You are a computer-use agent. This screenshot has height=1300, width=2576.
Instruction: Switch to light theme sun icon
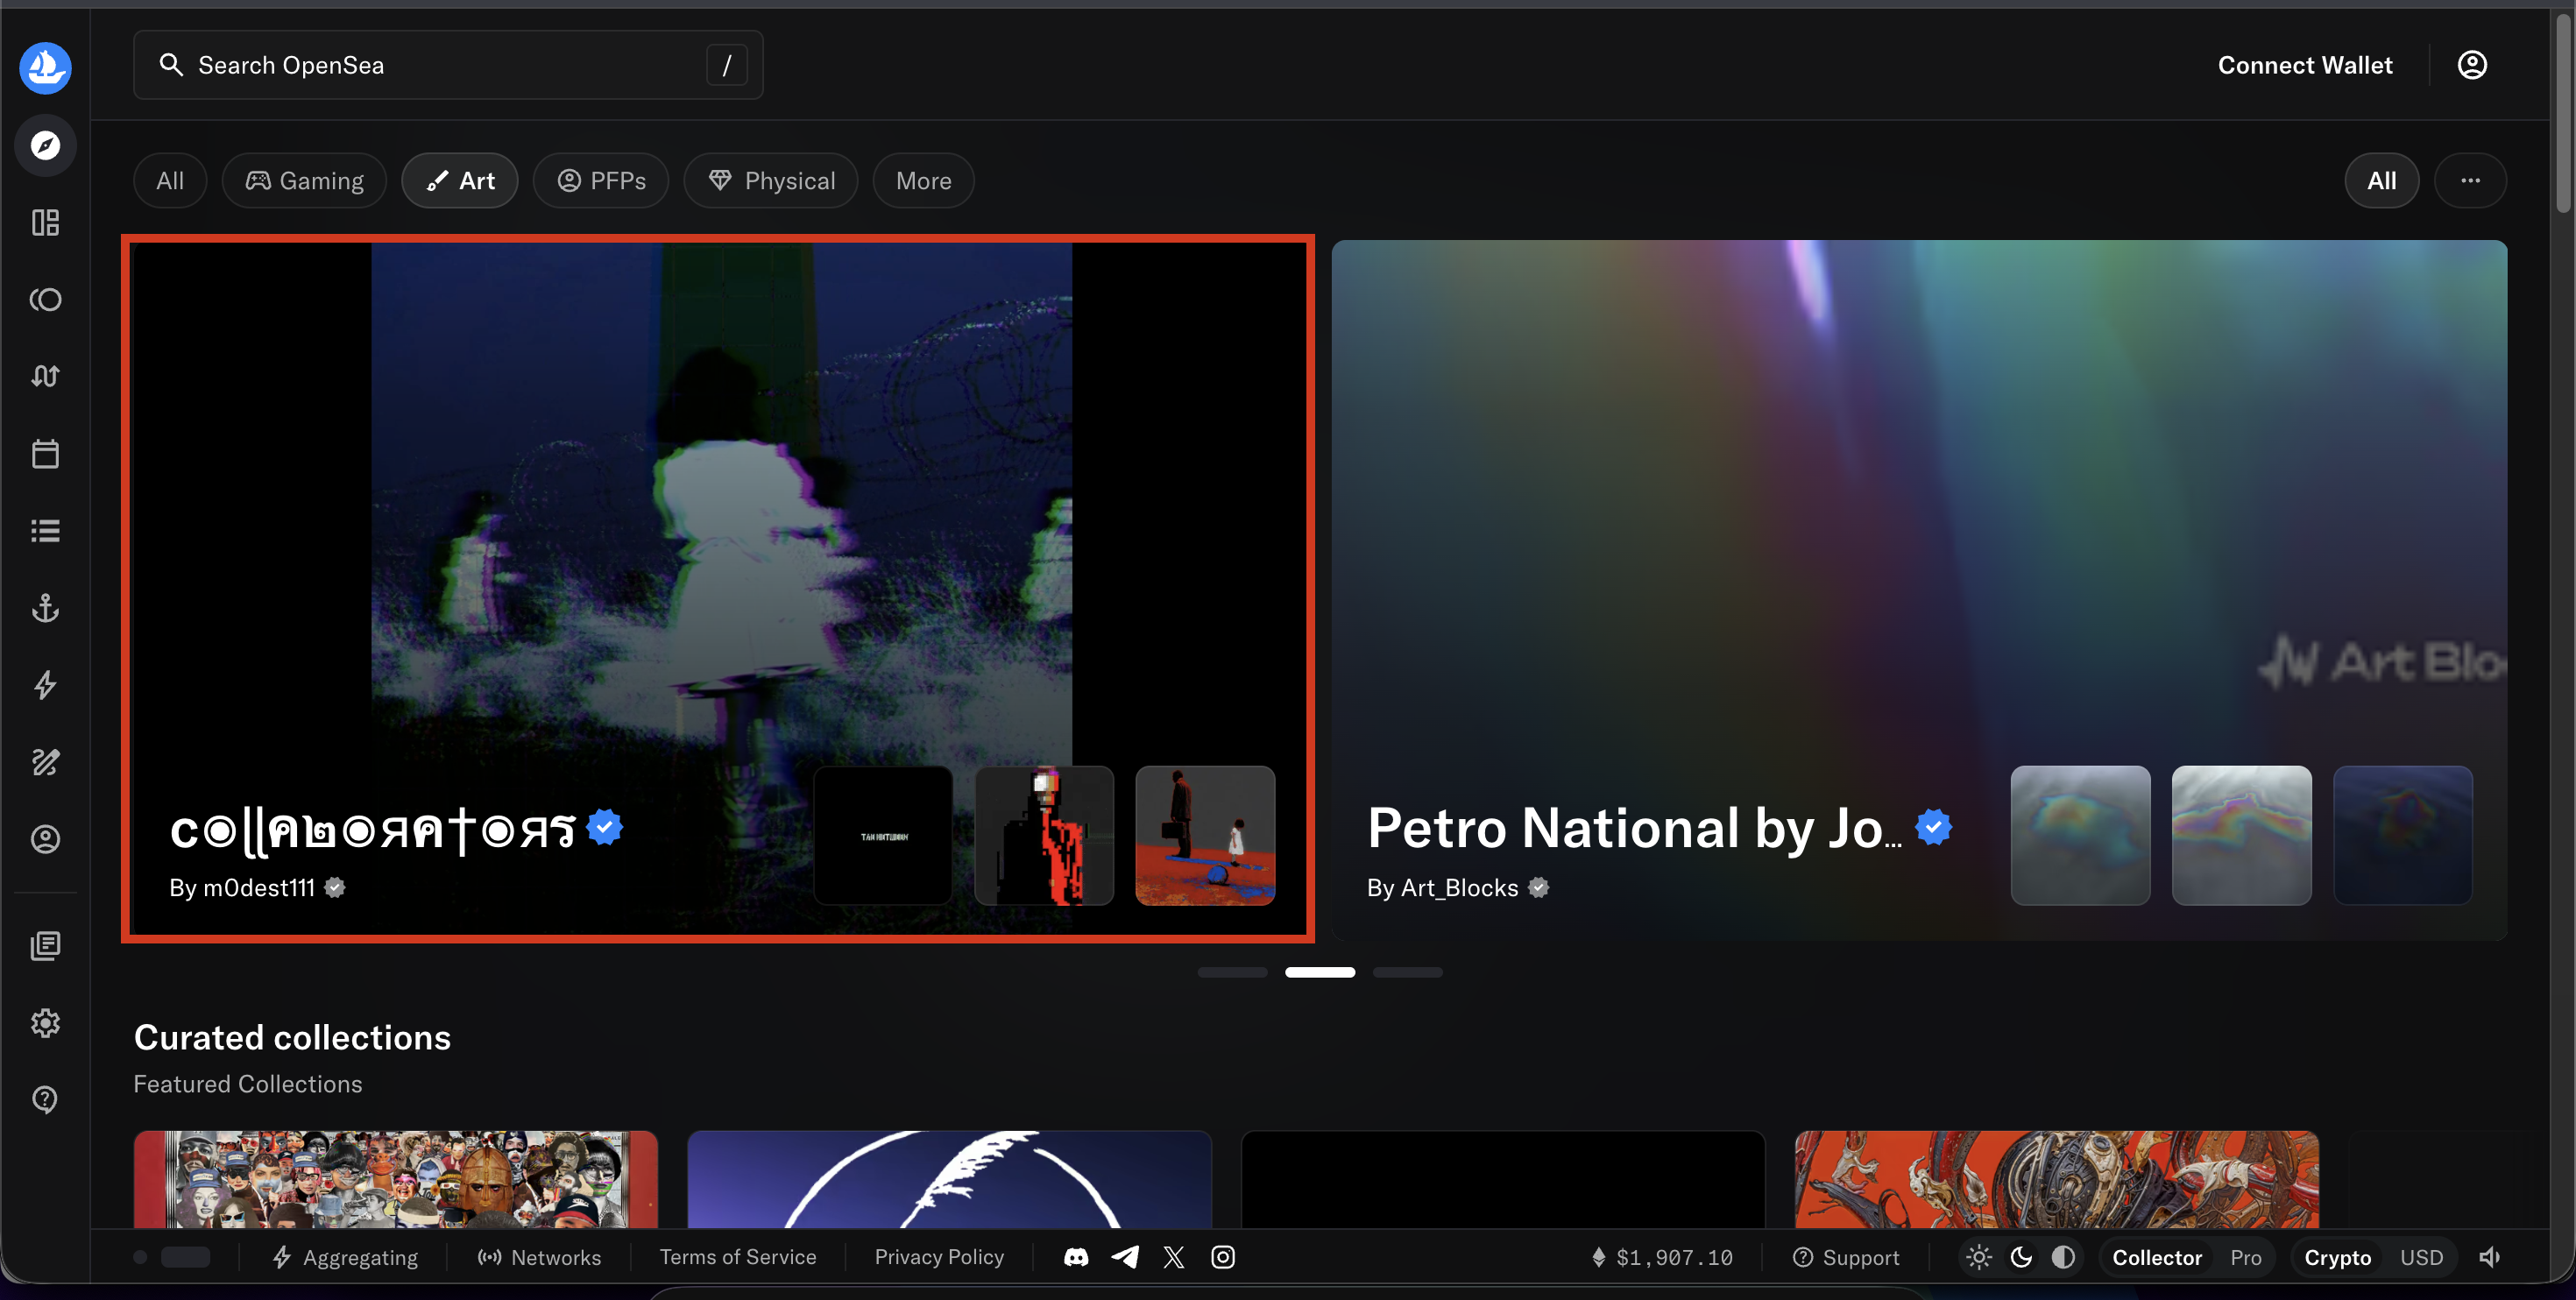point(1978,1257)
